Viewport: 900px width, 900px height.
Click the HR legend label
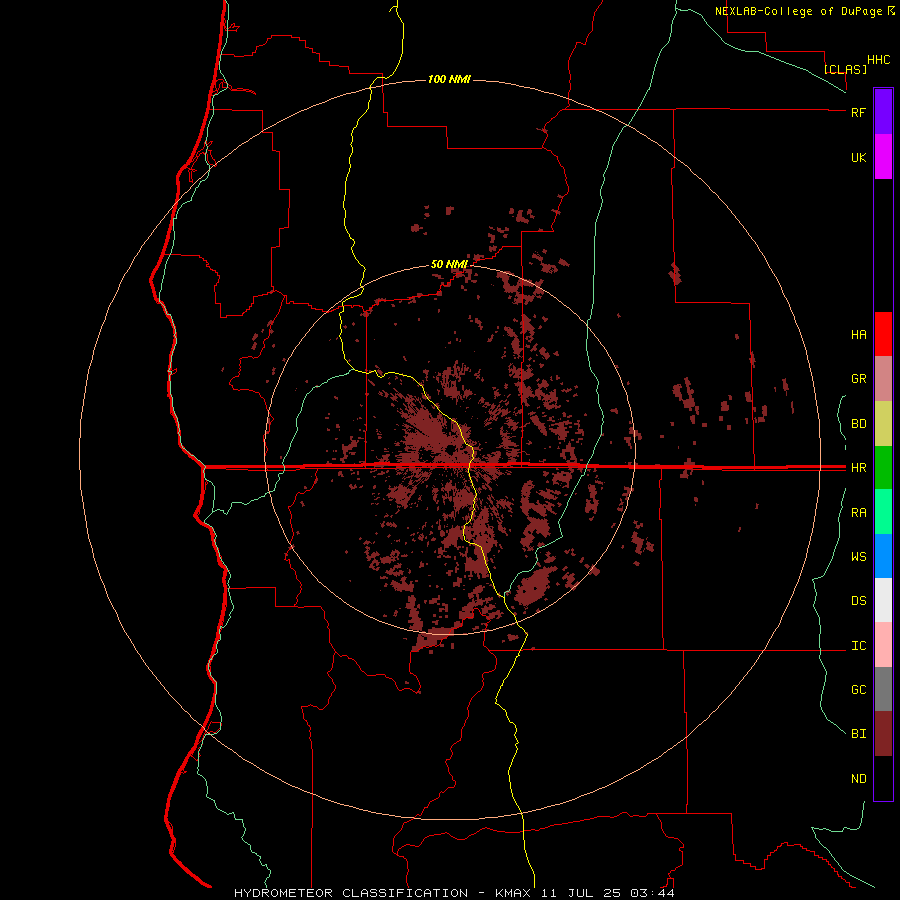point(858,468)
